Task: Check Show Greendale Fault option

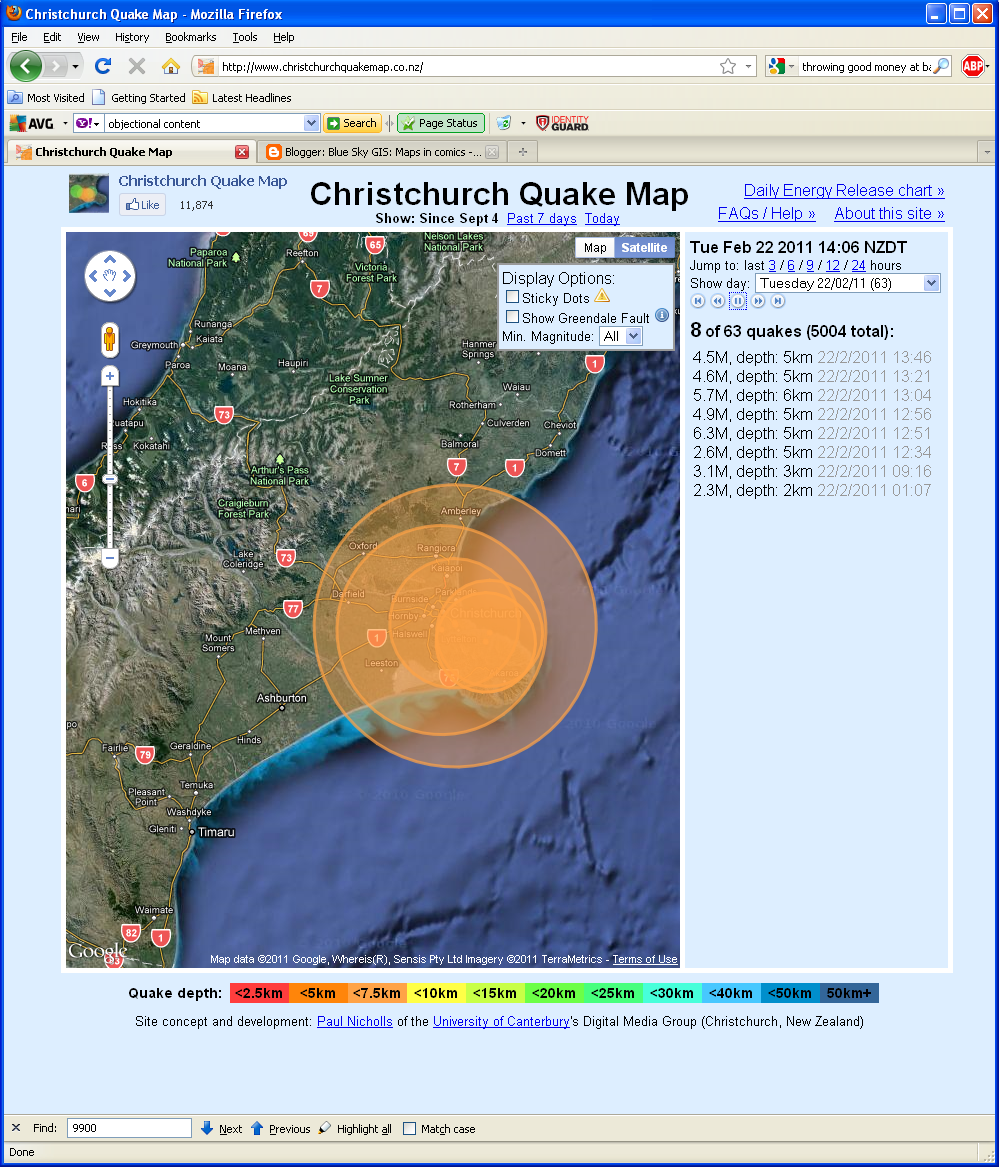Action: click(512, 316)
